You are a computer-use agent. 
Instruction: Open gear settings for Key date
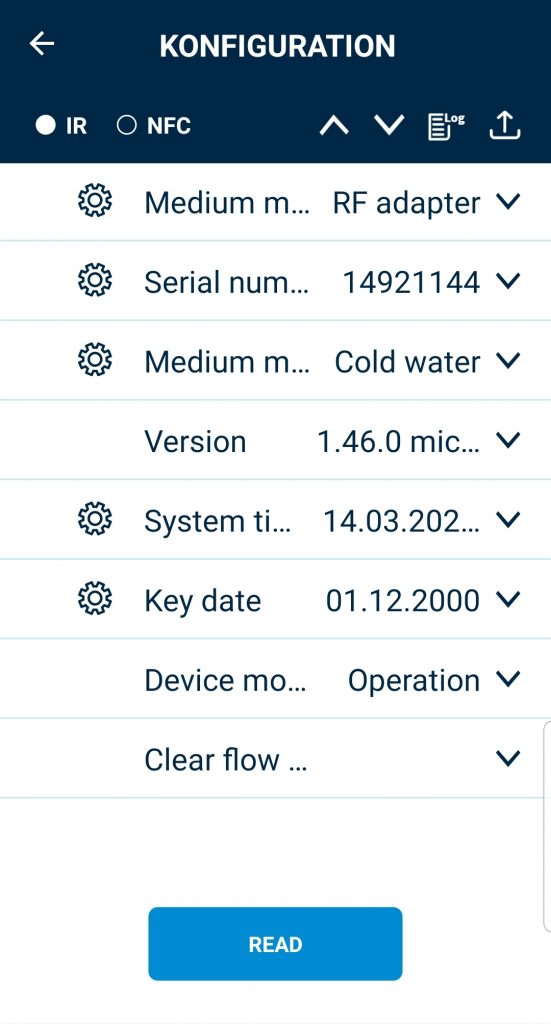point(95,599)
